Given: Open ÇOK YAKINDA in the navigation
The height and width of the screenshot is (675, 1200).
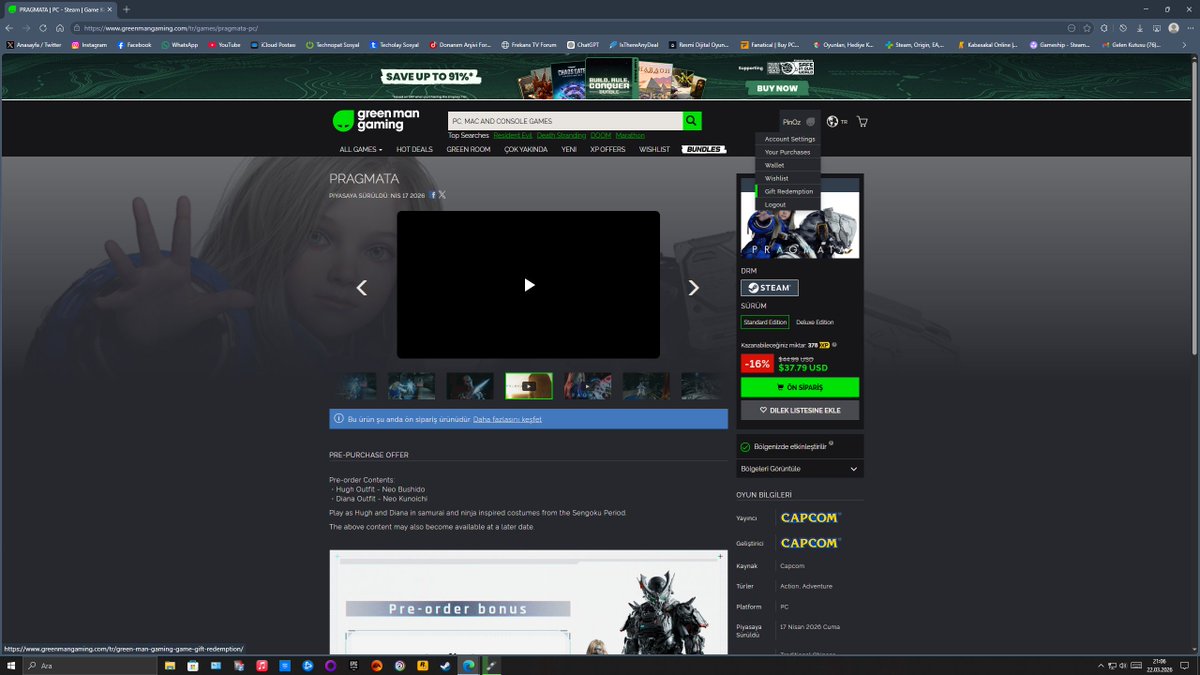Looking at the screenshot, I should pos(526,149).
